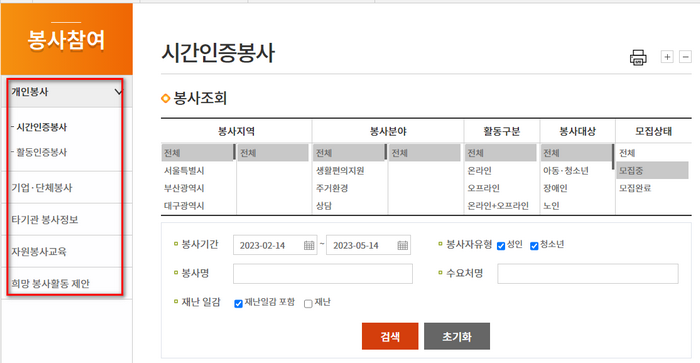Select 서울특별시 in region list
Screen dimensions: 700x363
(x=184, y=171)
